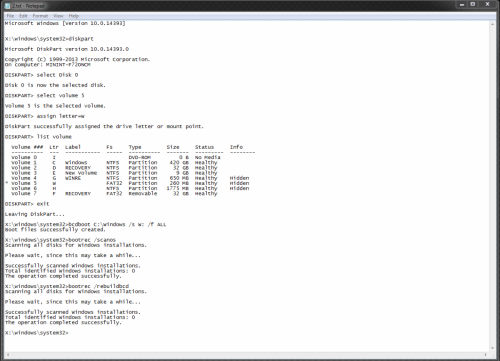Viewport: 500px width, 361px height.
Task: Maximize the Notepad window
Action: pyautogui.click(x=473, y=5)
